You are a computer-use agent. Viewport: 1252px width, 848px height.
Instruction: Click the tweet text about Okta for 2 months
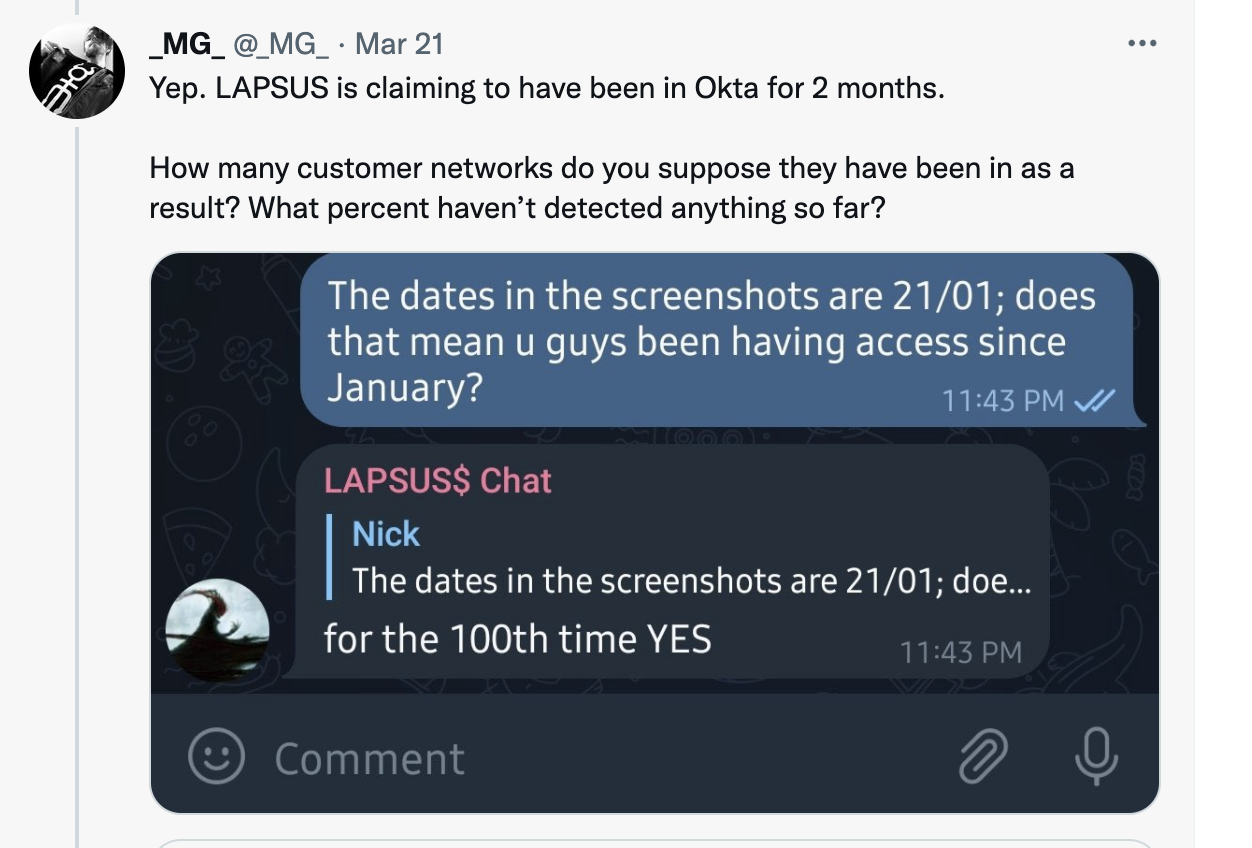point(547,88)
